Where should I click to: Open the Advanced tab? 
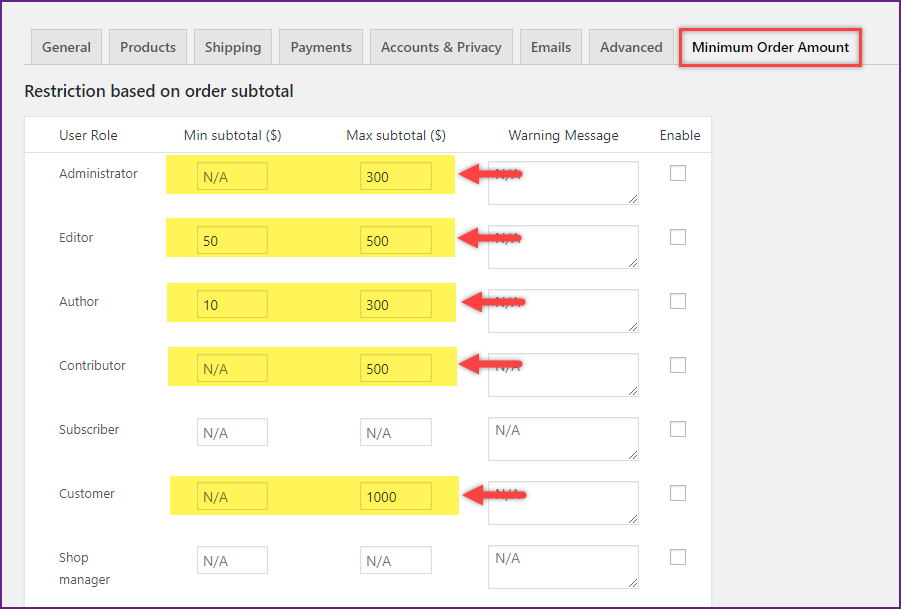(631, 47)
